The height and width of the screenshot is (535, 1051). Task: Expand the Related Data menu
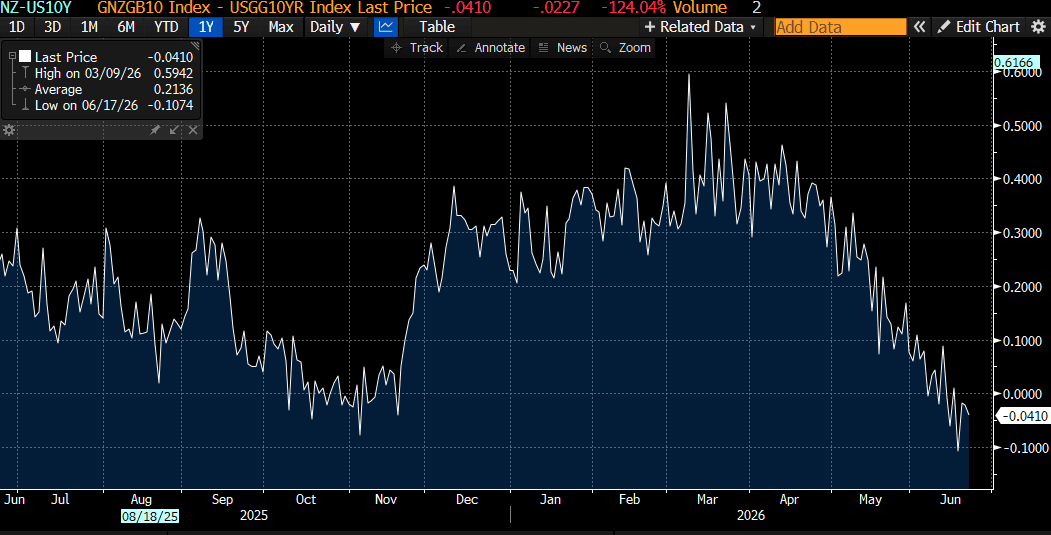[700, 27]
